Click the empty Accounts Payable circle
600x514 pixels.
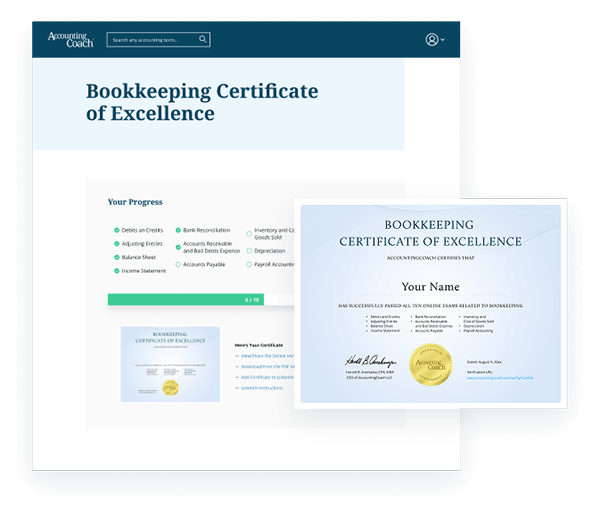(178, 264)
